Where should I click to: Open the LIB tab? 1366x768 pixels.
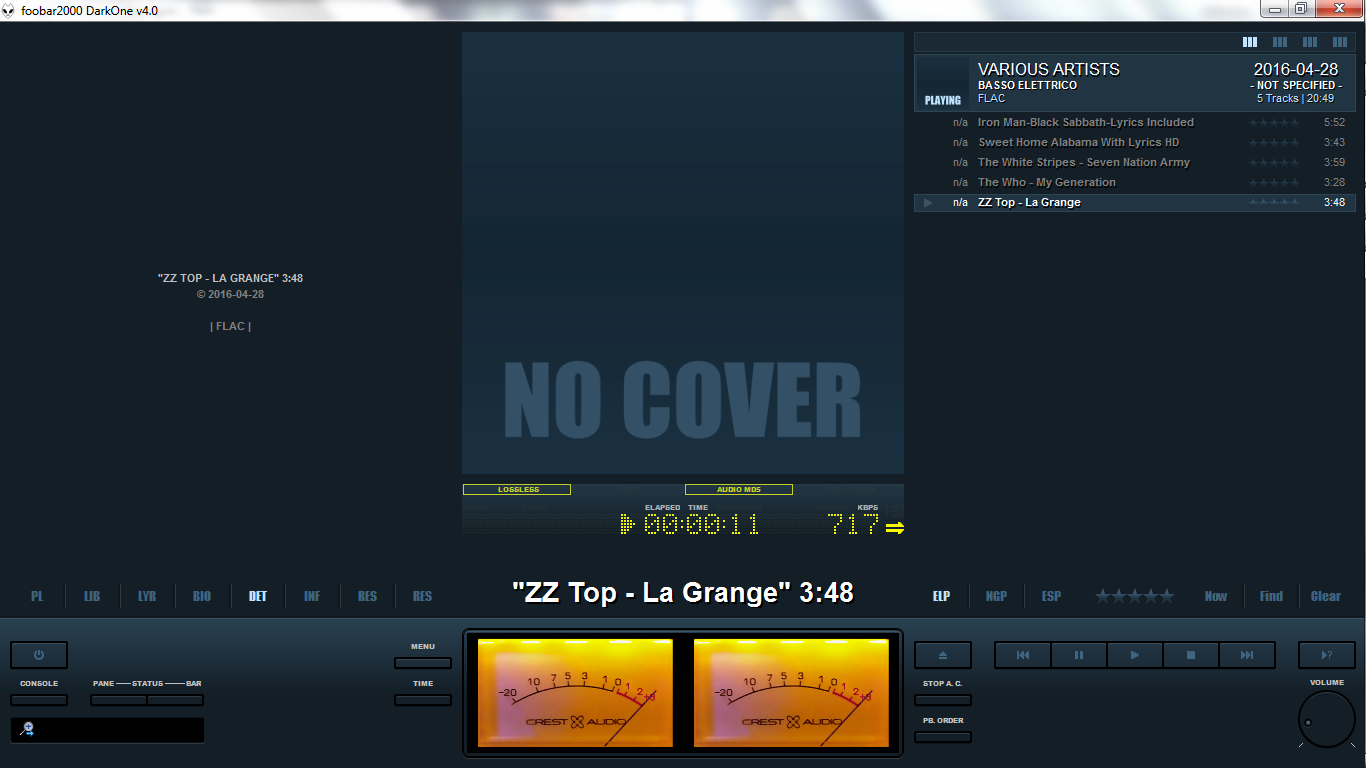tap(92, 596)
